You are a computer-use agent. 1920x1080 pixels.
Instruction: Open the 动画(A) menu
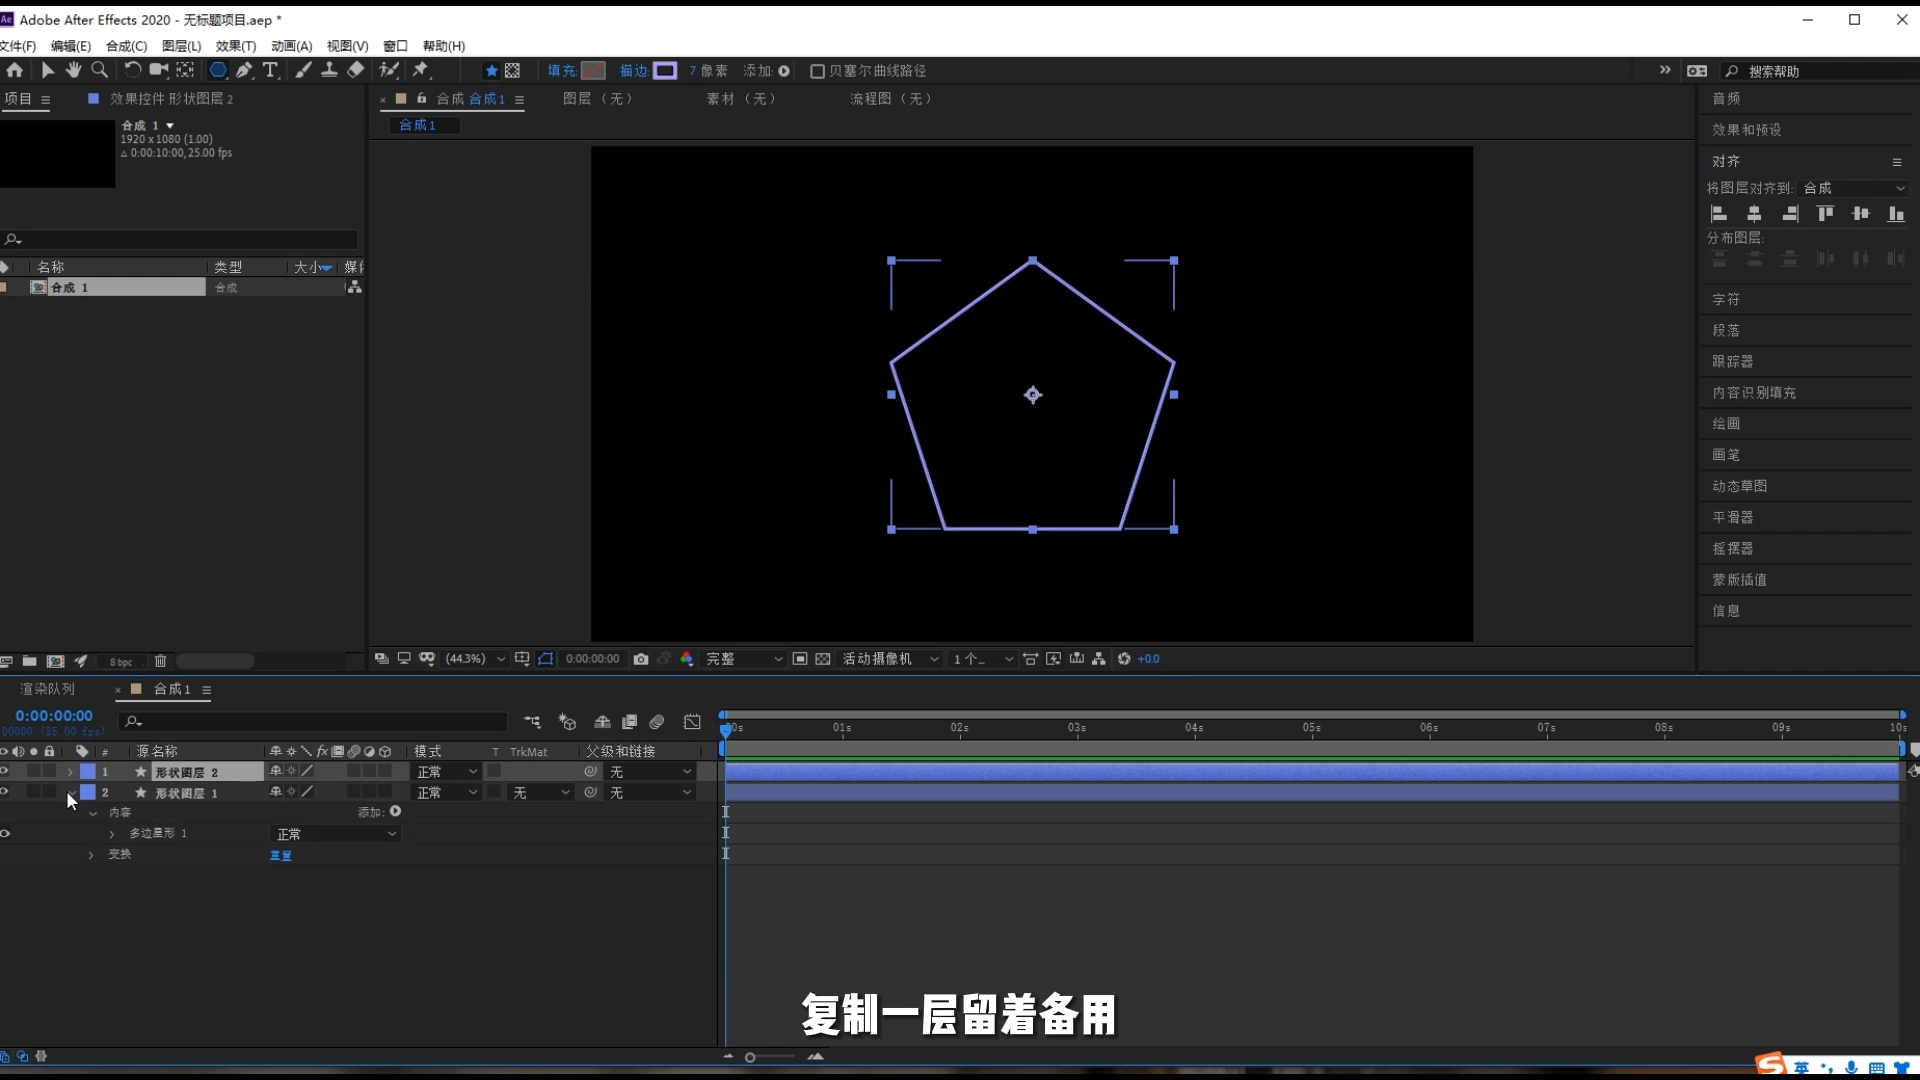tap(292, 46)
